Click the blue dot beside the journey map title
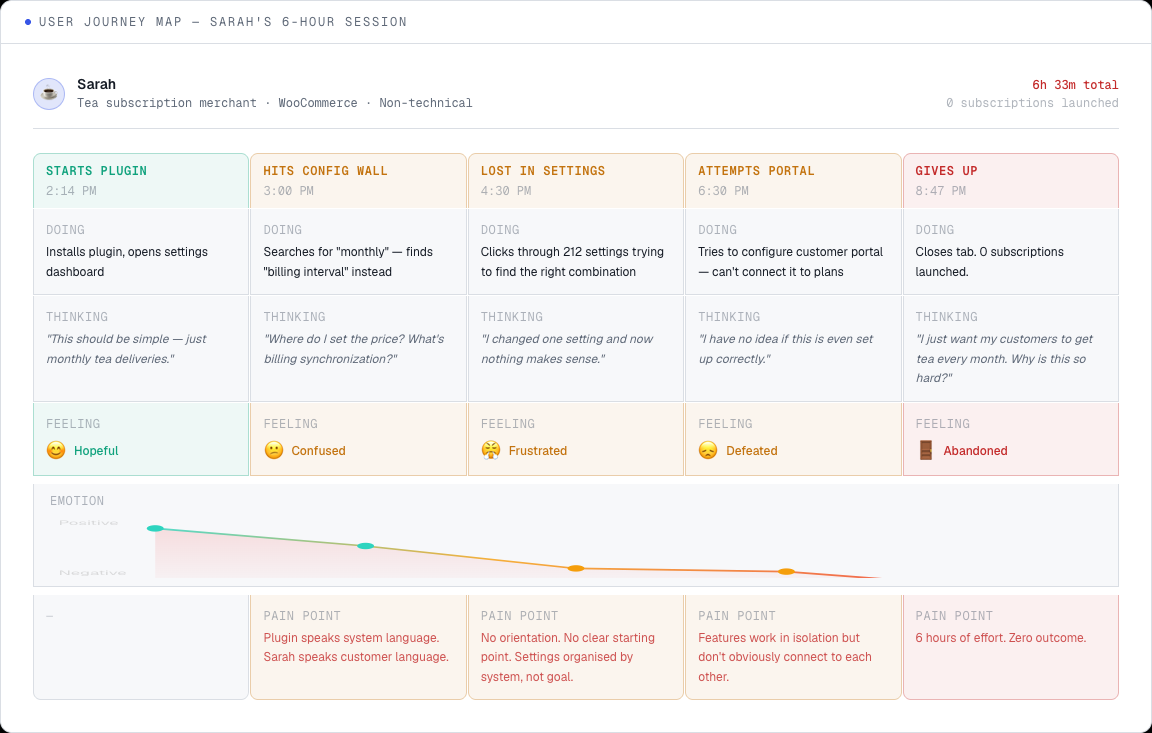Image resolution: width=1152 pixels, height=733 pixels. [27, 21]
